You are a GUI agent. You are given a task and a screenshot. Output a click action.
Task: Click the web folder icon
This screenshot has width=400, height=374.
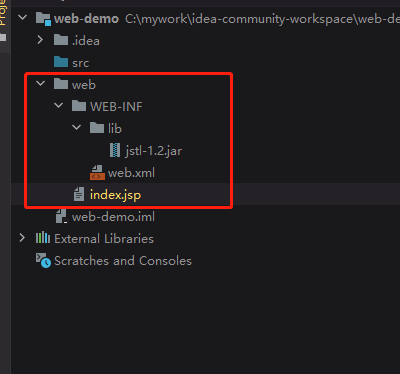pyautogui.click(x=61, y=84)
